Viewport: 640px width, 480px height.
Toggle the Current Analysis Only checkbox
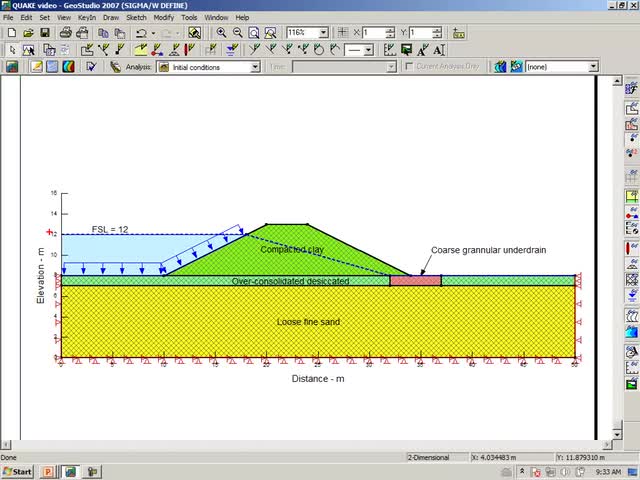click(x=407, y=67)
